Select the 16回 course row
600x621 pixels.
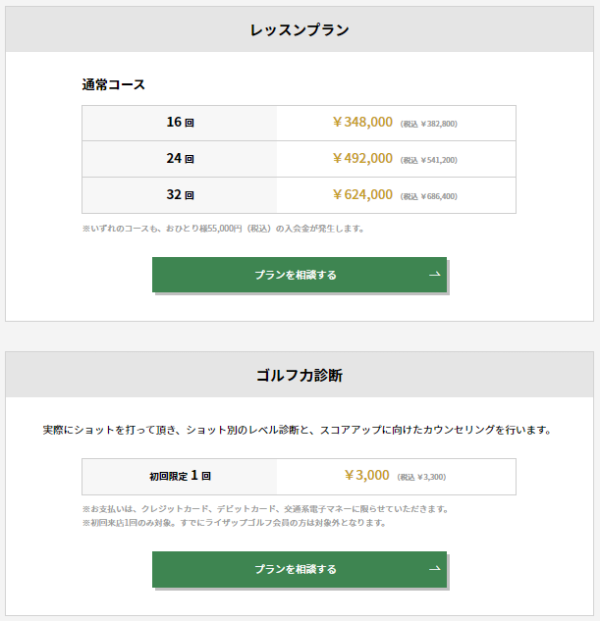(299, 123)
